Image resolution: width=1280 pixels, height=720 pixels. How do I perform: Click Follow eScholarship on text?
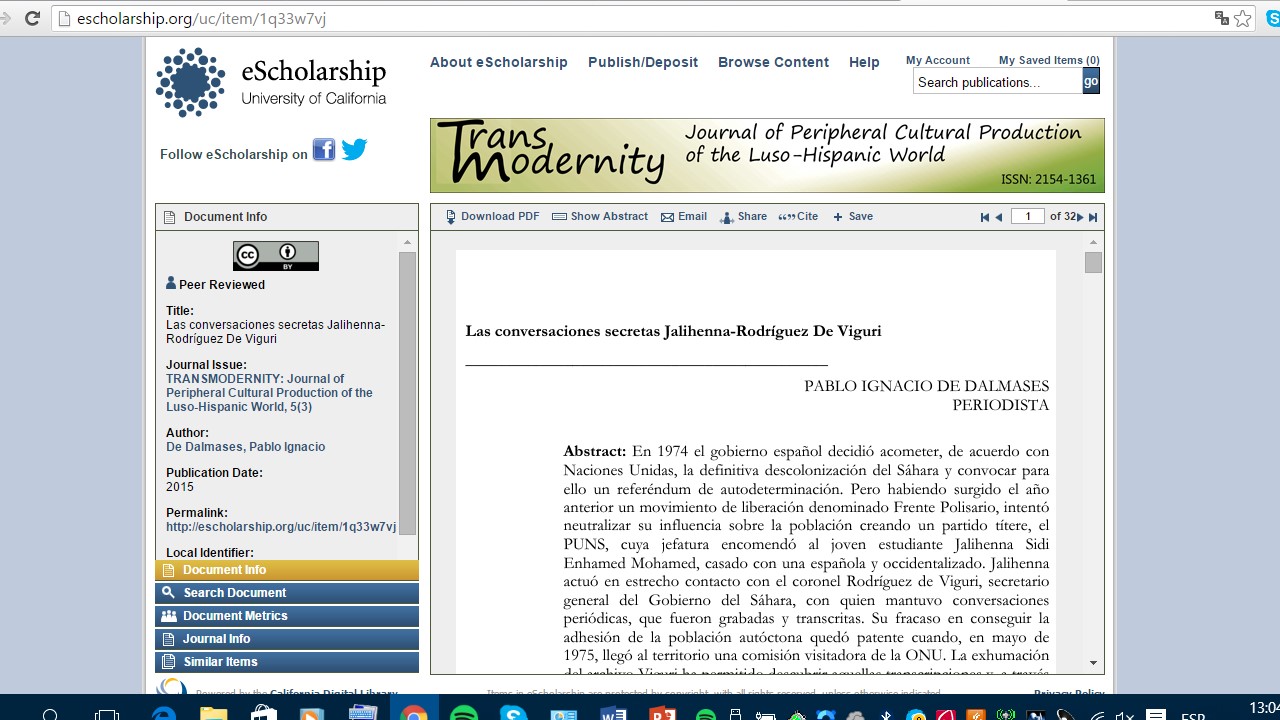coord(234,154)
